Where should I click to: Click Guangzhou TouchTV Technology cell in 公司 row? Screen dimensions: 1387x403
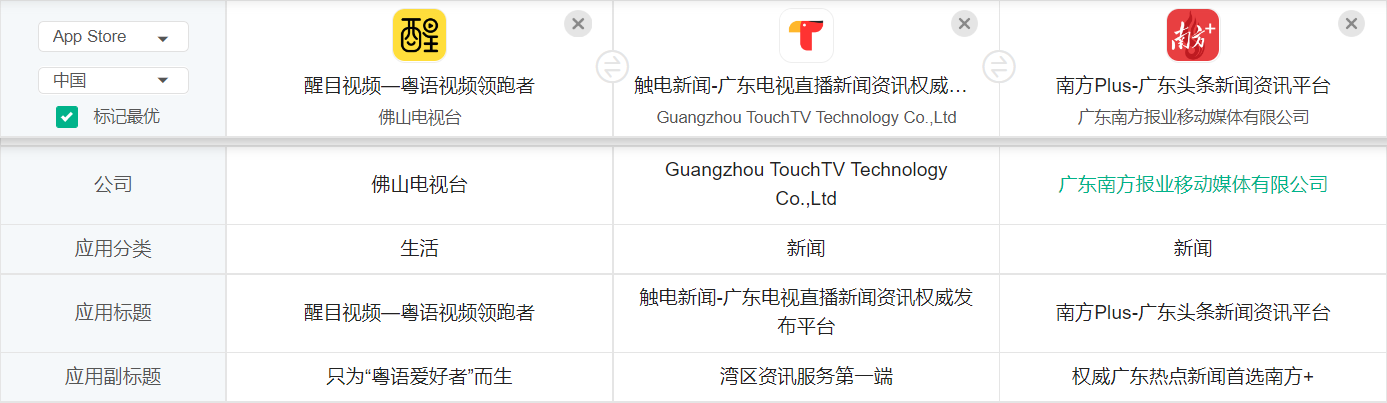(x=806, y=185)
